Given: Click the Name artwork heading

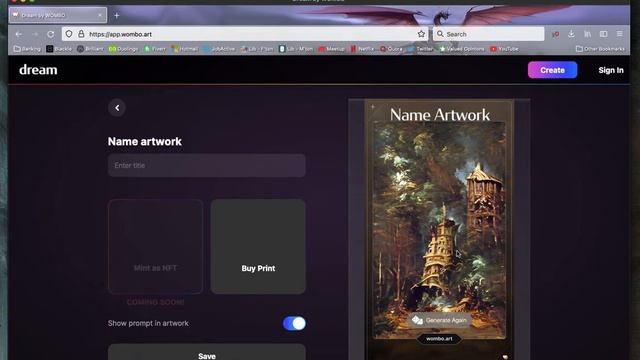Looking at the screenshot, I should point(145,142).
